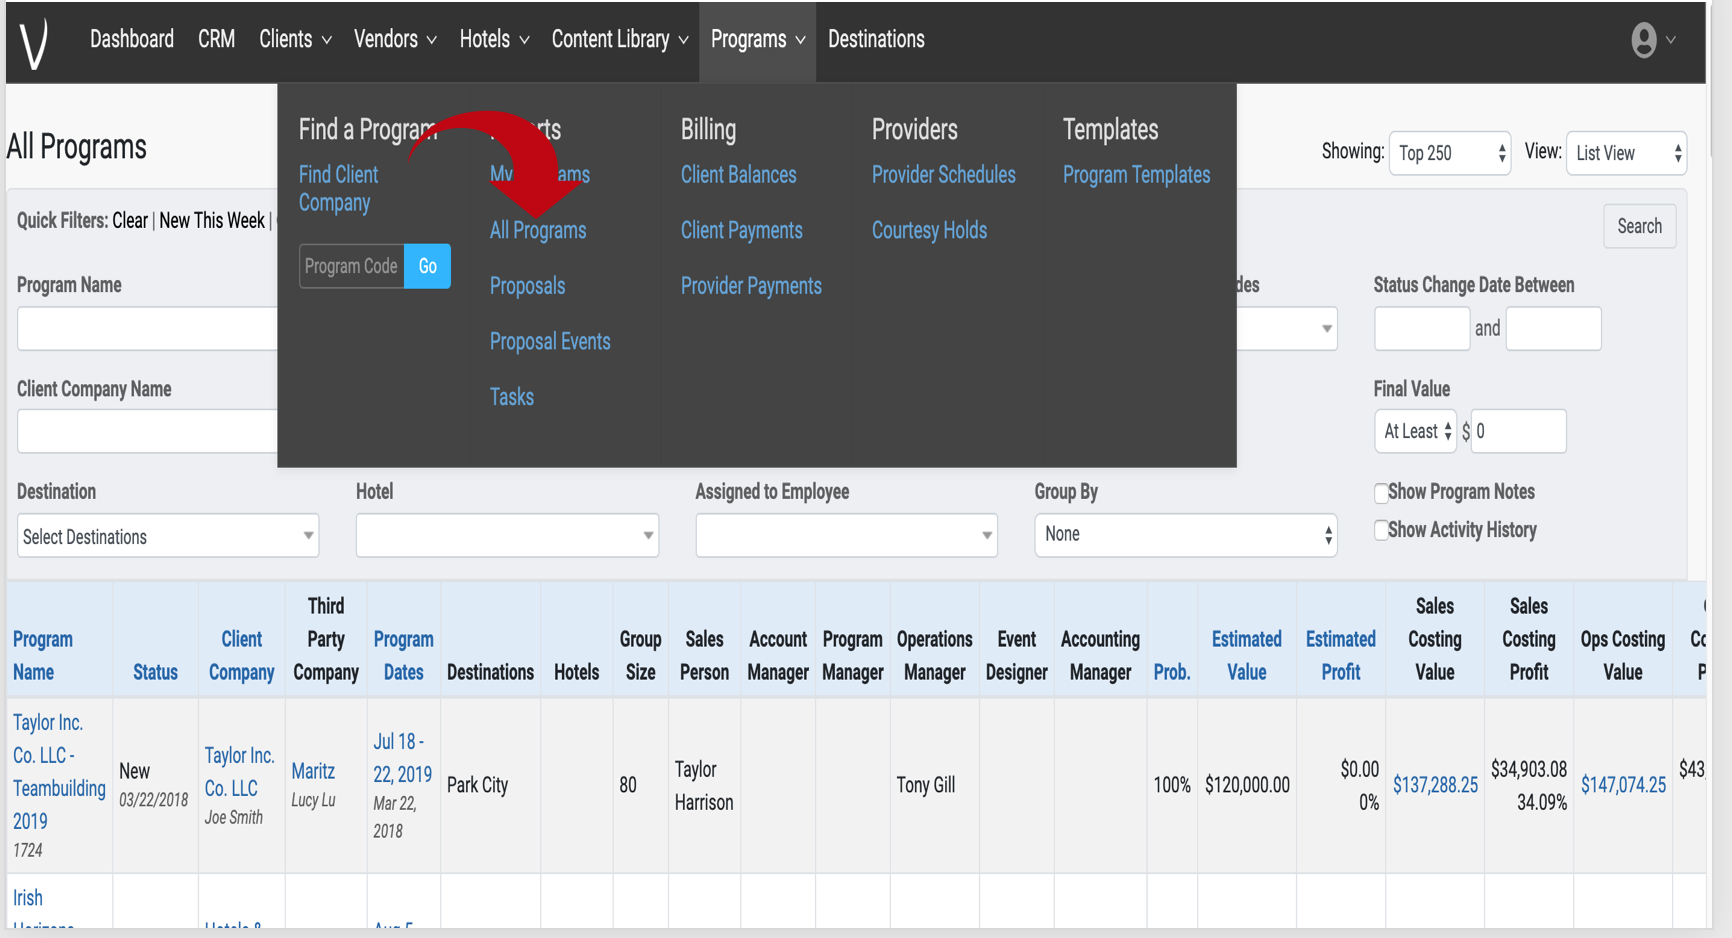Sort by Program Name column

[43, 656]
